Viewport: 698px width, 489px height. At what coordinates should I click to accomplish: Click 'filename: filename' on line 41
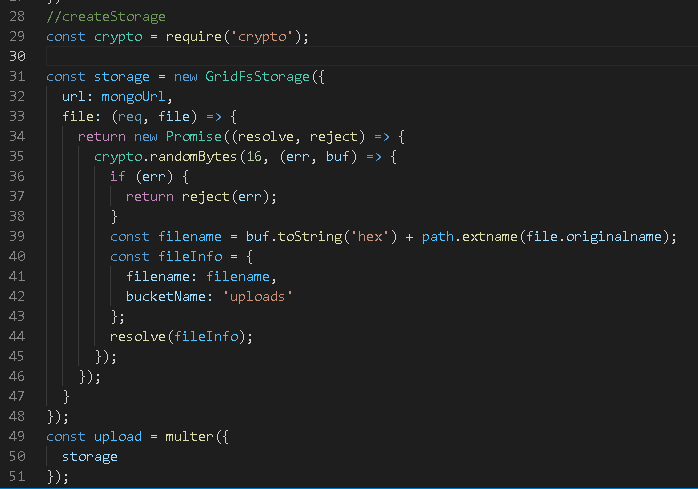tap(198, 277)
